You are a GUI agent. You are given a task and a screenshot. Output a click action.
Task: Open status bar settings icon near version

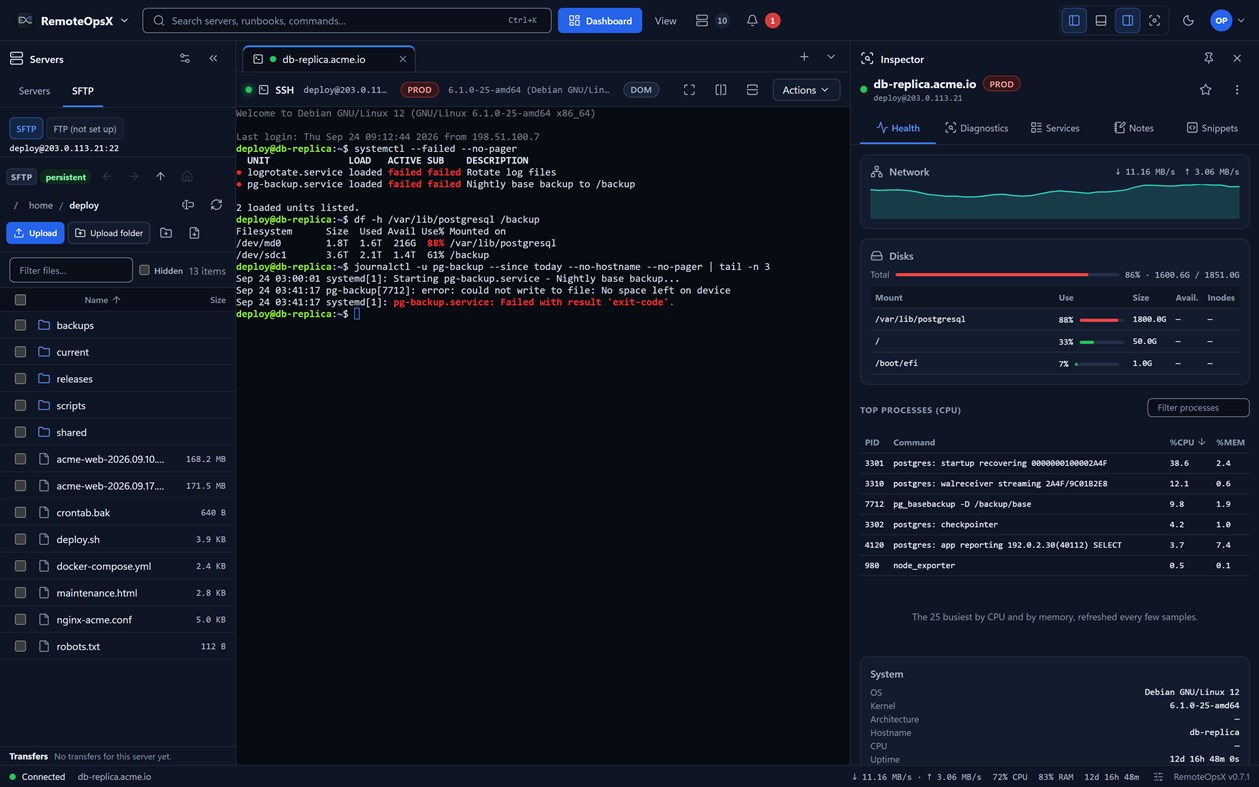coord(1158,777)
